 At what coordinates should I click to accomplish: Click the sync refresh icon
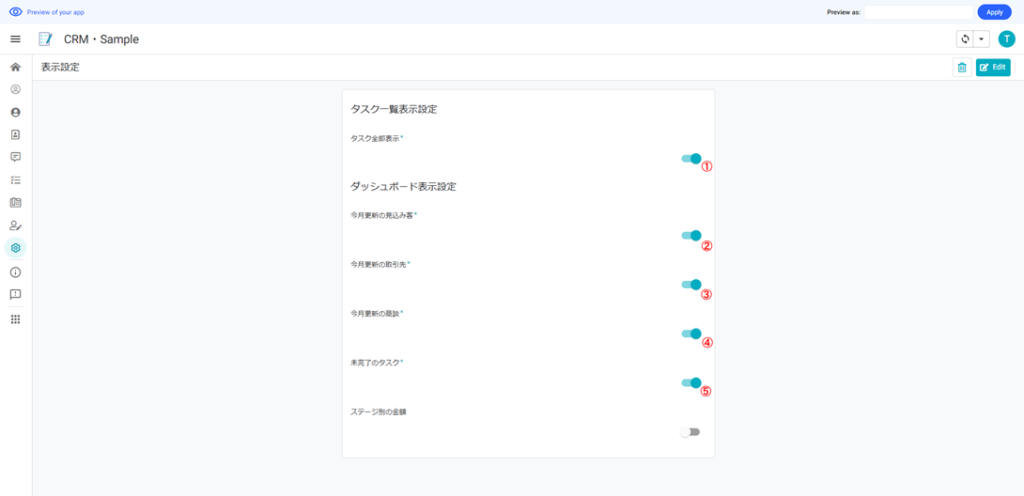(965, 39)
